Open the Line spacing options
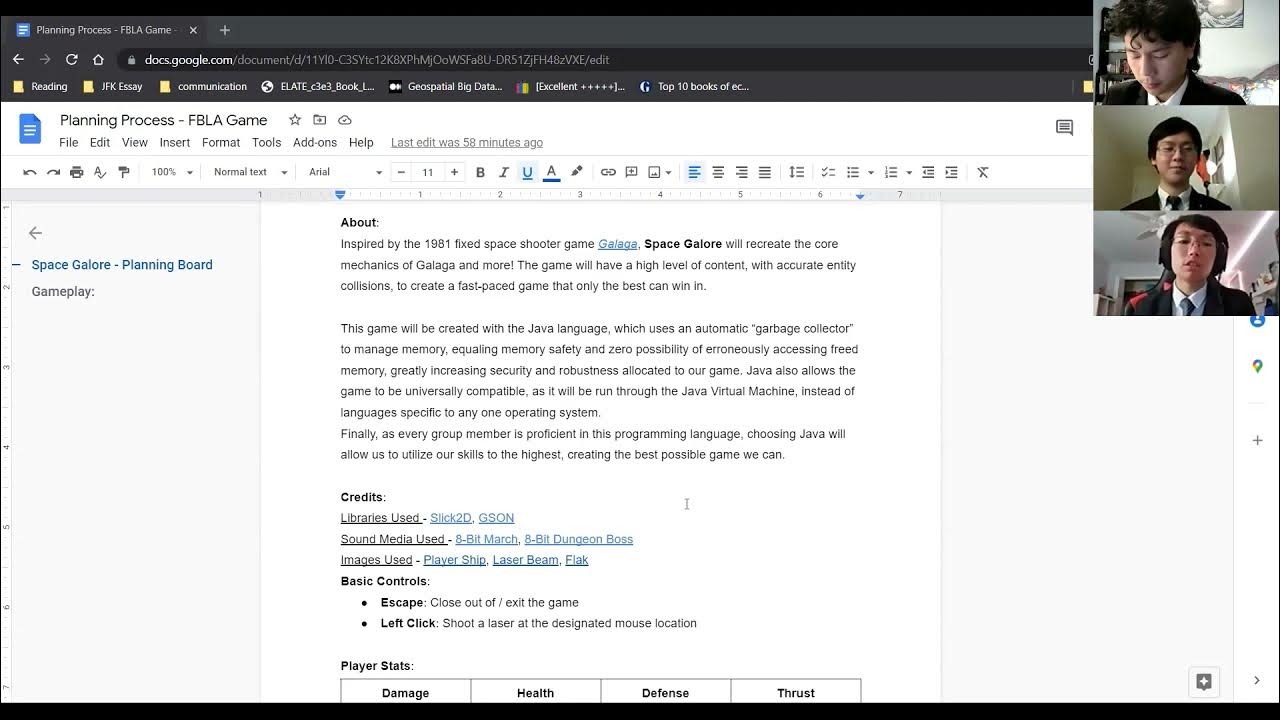 797,172
